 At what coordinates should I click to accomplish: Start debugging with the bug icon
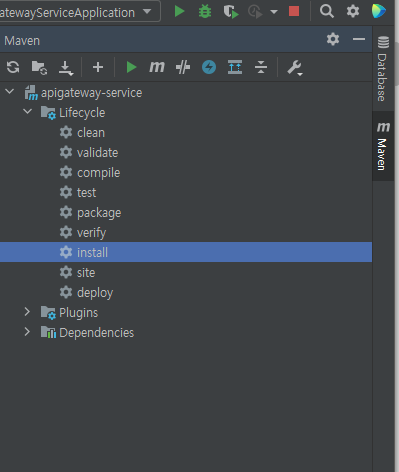pos(205,11)
